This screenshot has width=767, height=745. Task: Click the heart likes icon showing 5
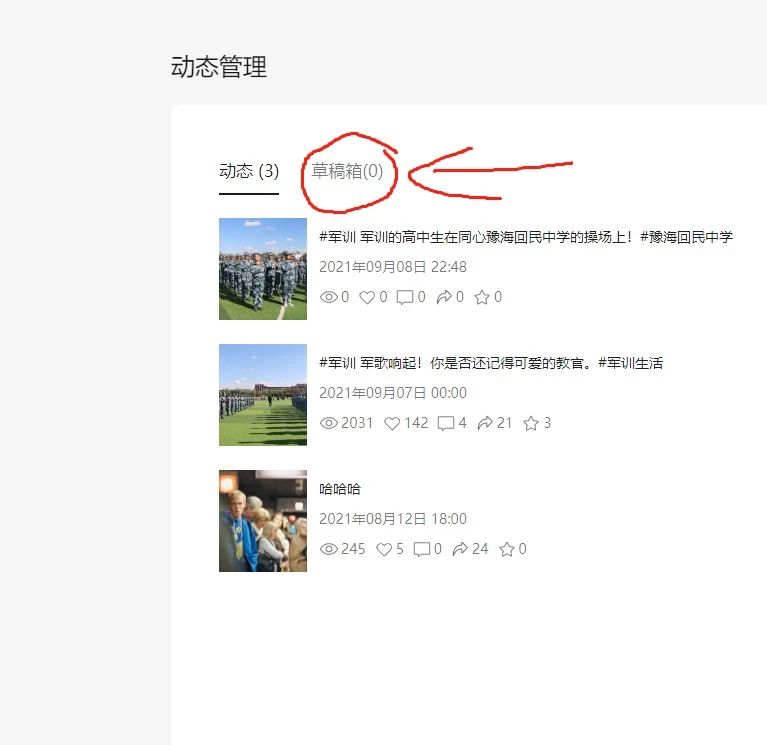384,549
